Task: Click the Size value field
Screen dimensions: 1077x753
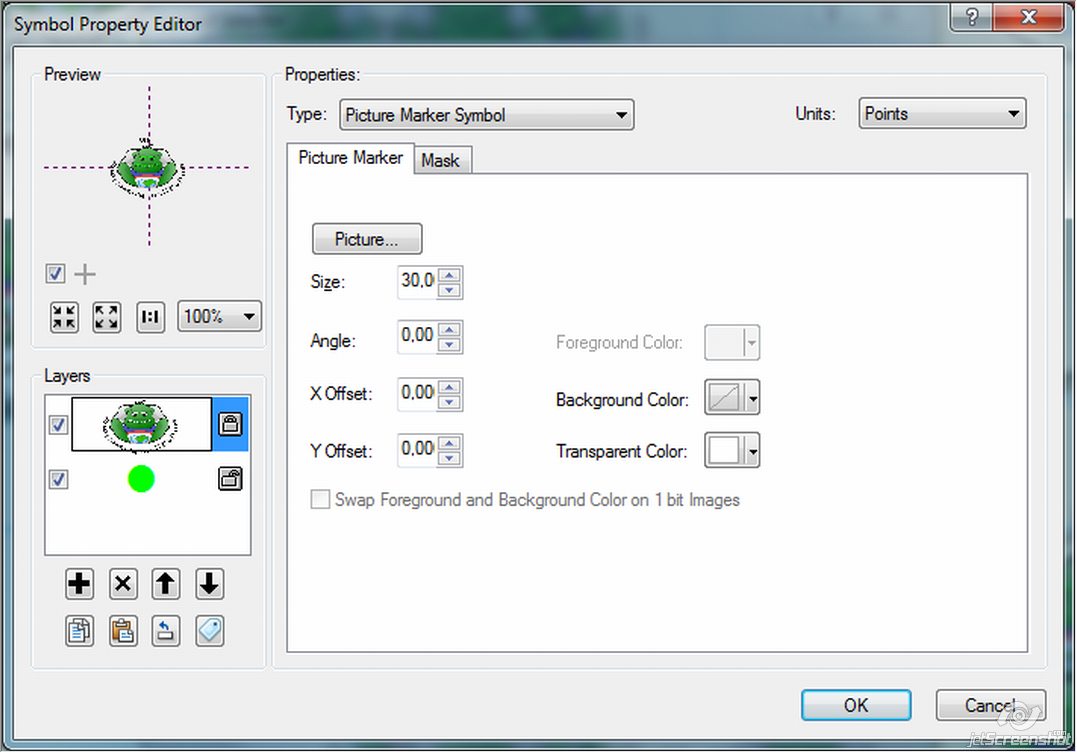Action: [x=418, y=281]
